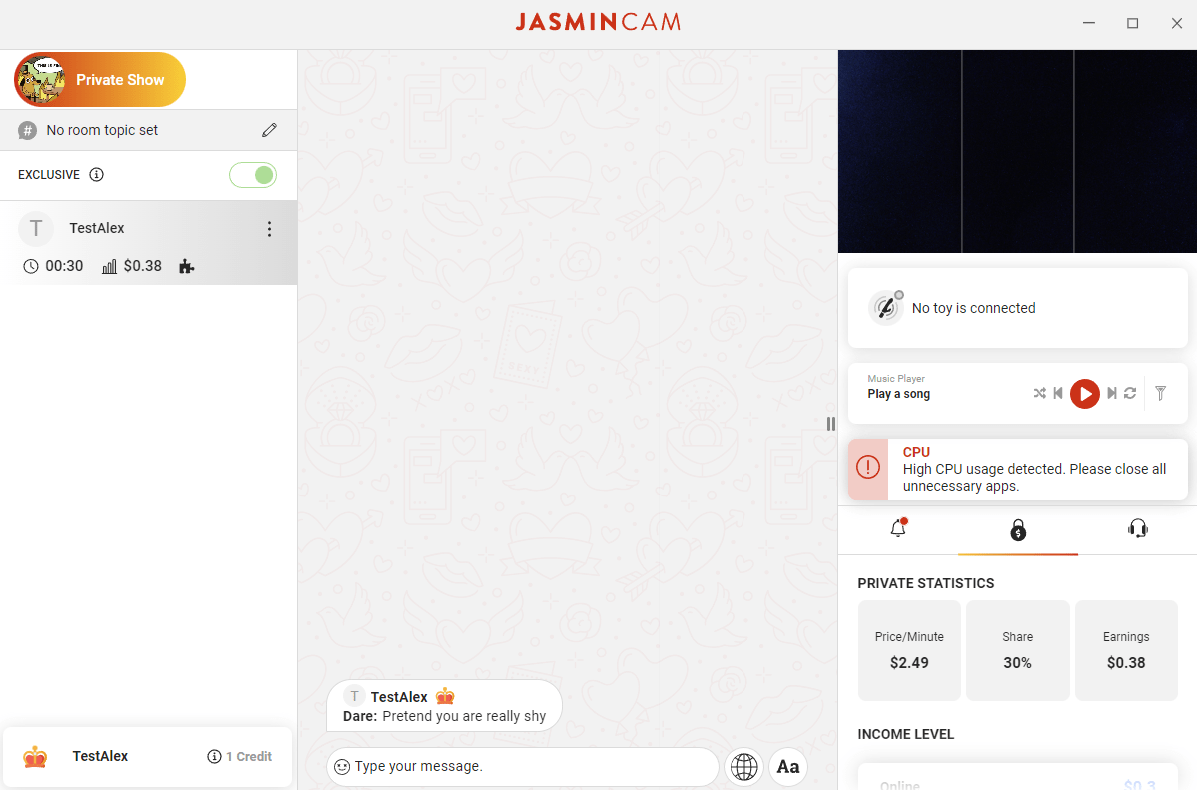
Task: Click the Earnings $0.38 card
Action: click(1126, 650)
